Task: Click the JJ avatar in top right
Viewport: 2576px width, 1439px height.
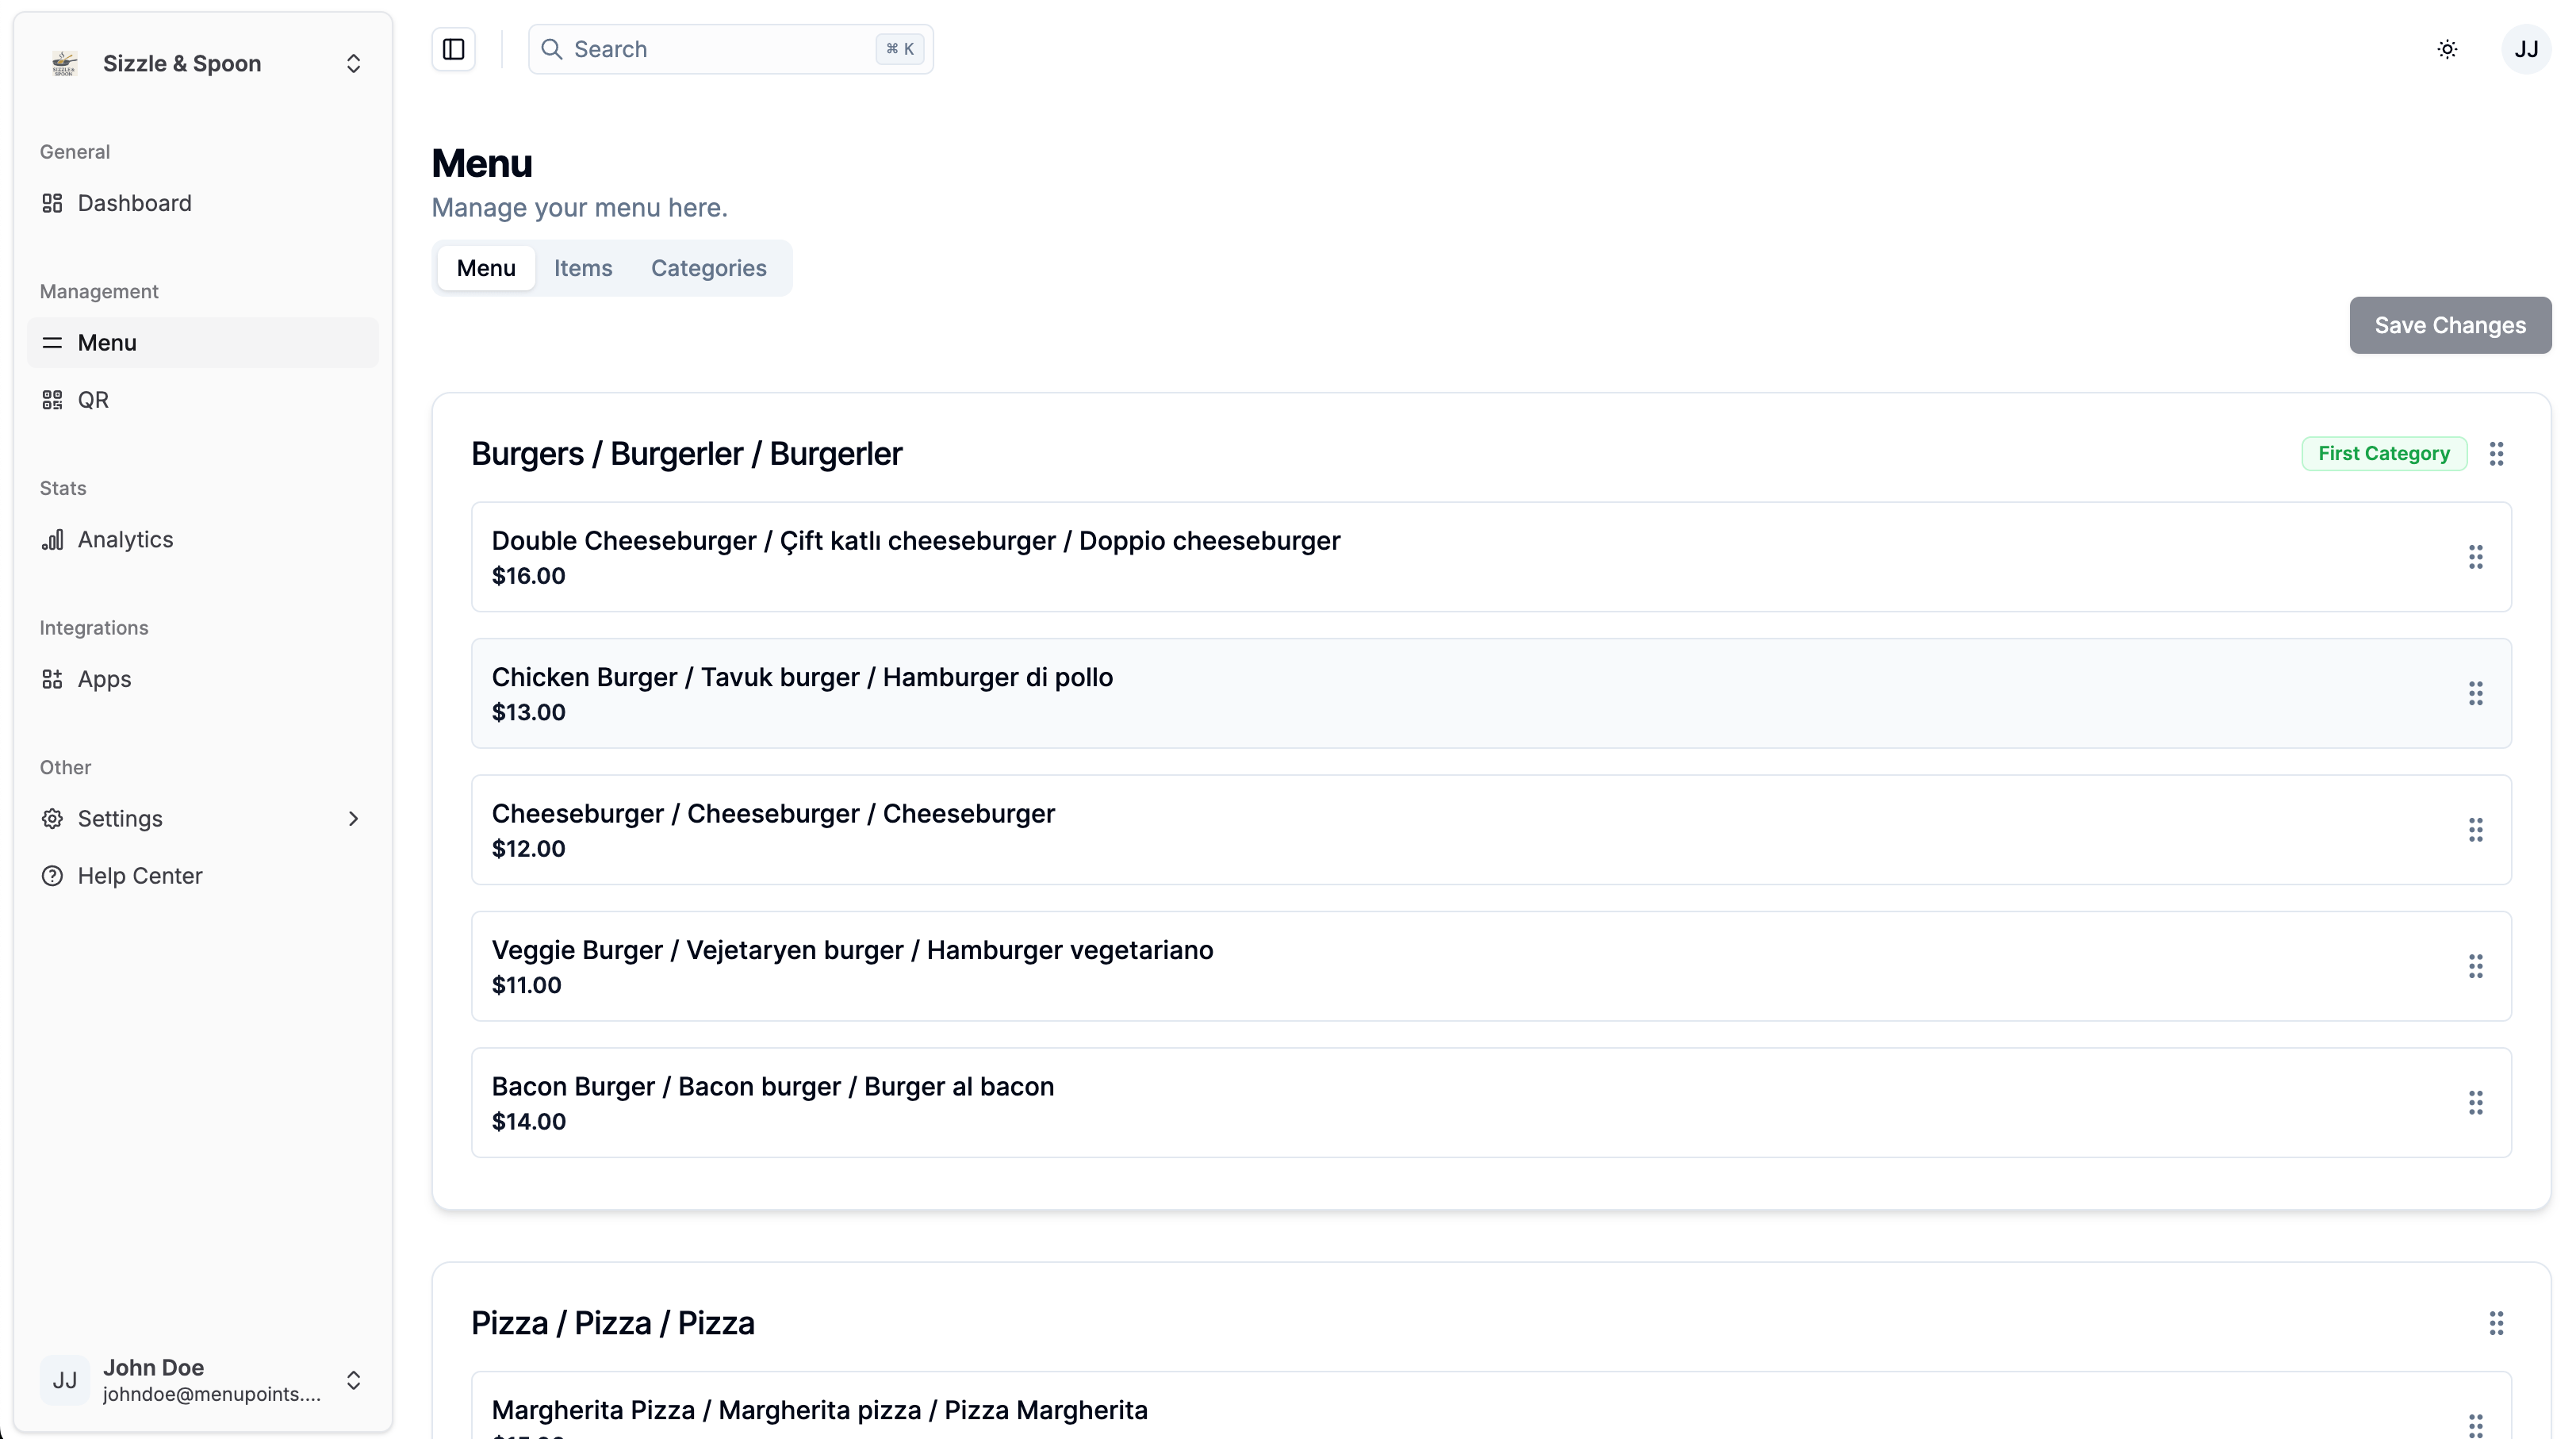Action: [2526, 49]
